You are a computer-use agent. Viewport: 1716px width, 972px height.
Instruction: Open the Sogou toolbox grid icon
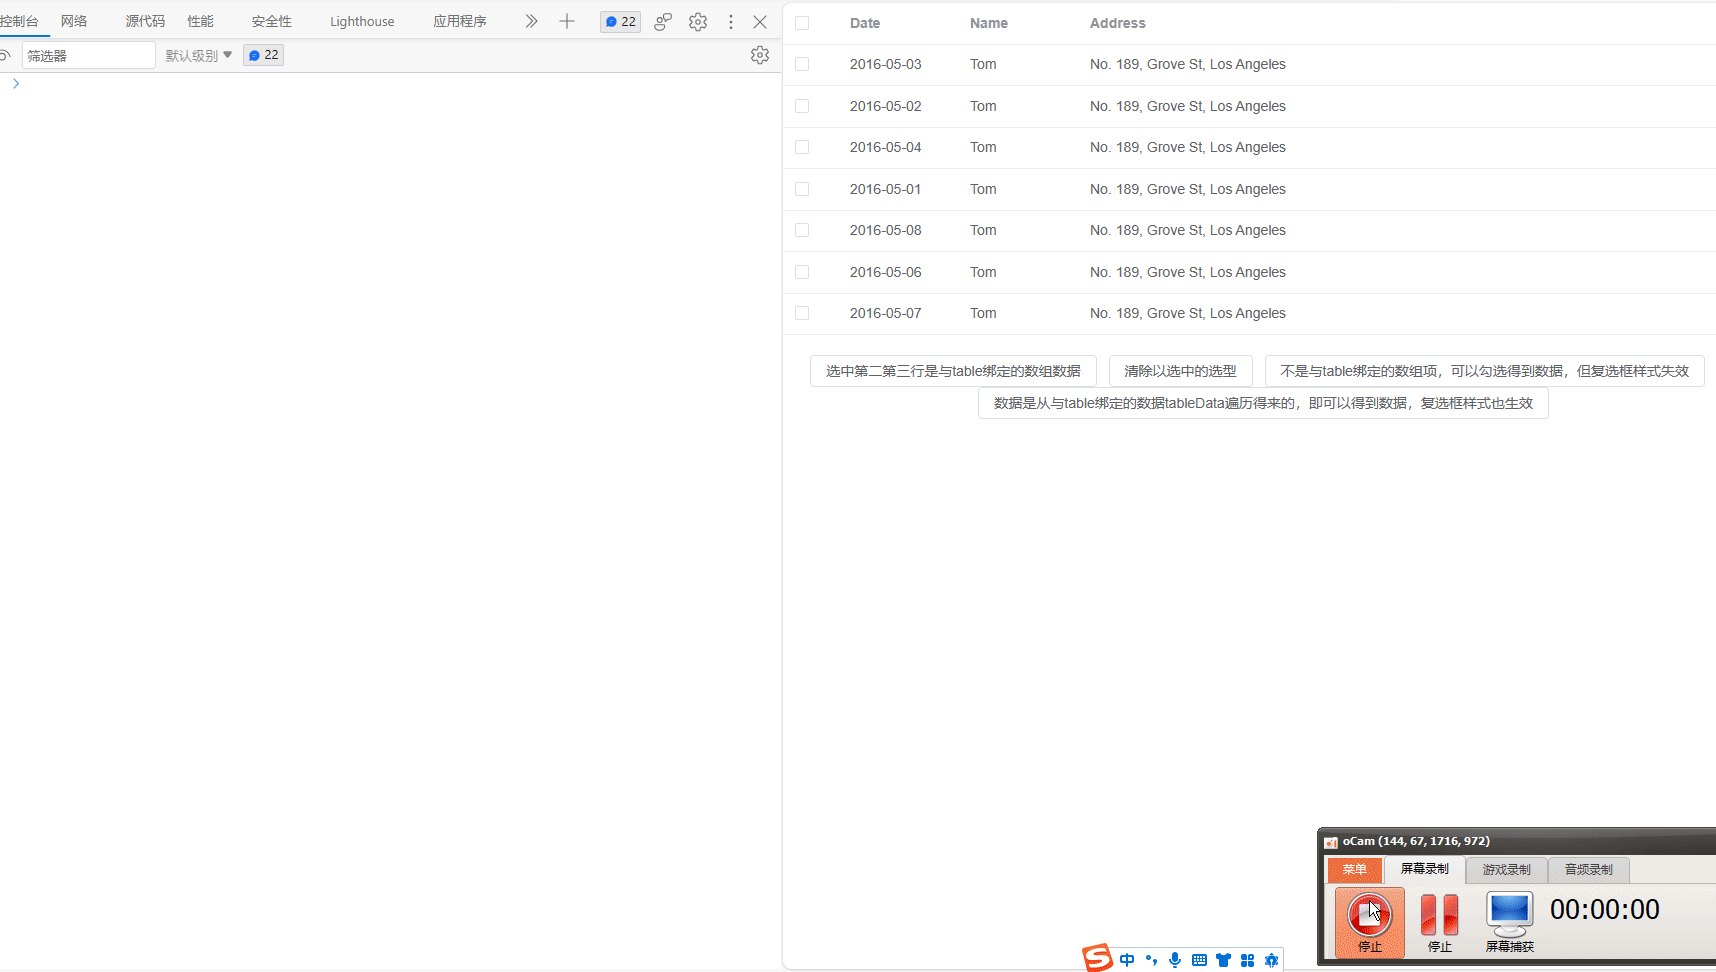click(x=1247, y=960)
